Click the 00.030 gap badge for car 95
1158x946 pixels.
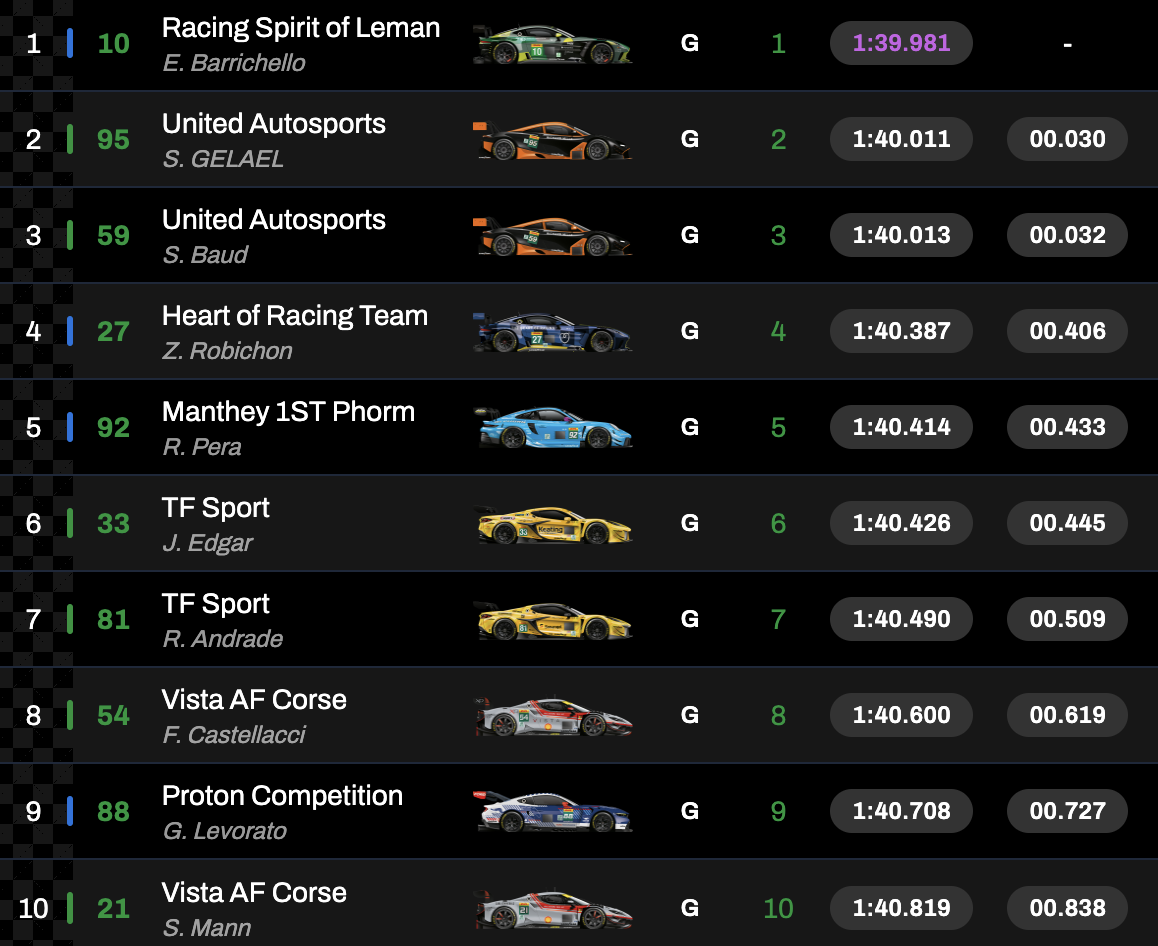click(1067, 139)
